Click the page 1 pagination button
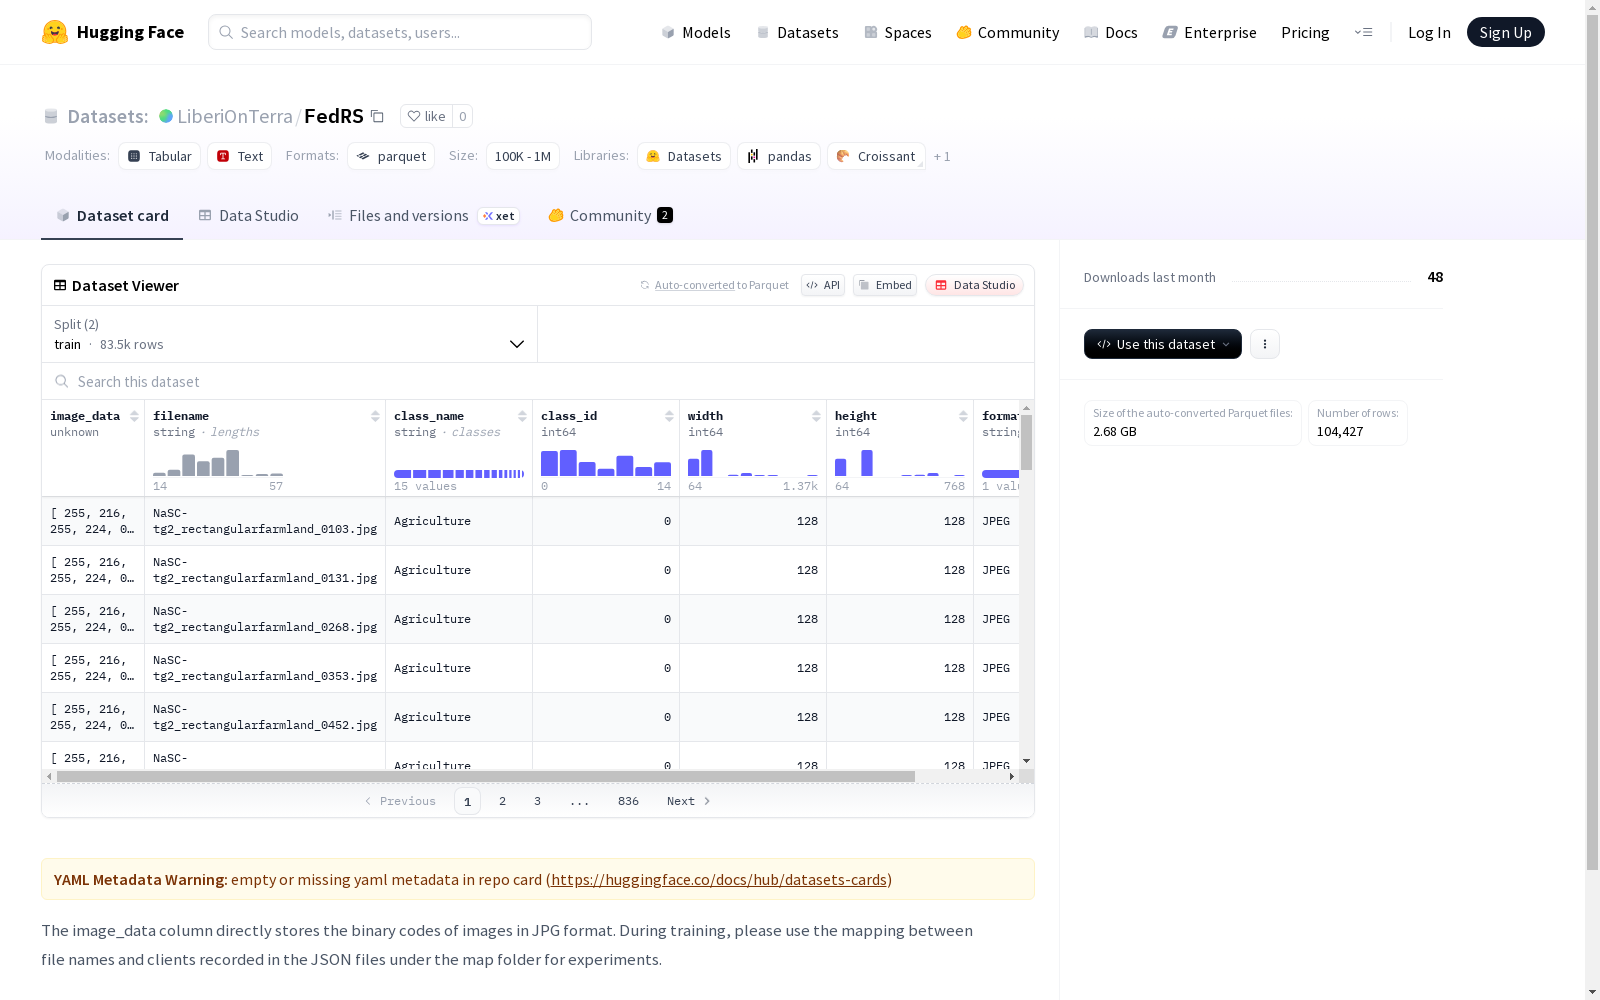The image size is (1600, 1000). pos(467,801)
